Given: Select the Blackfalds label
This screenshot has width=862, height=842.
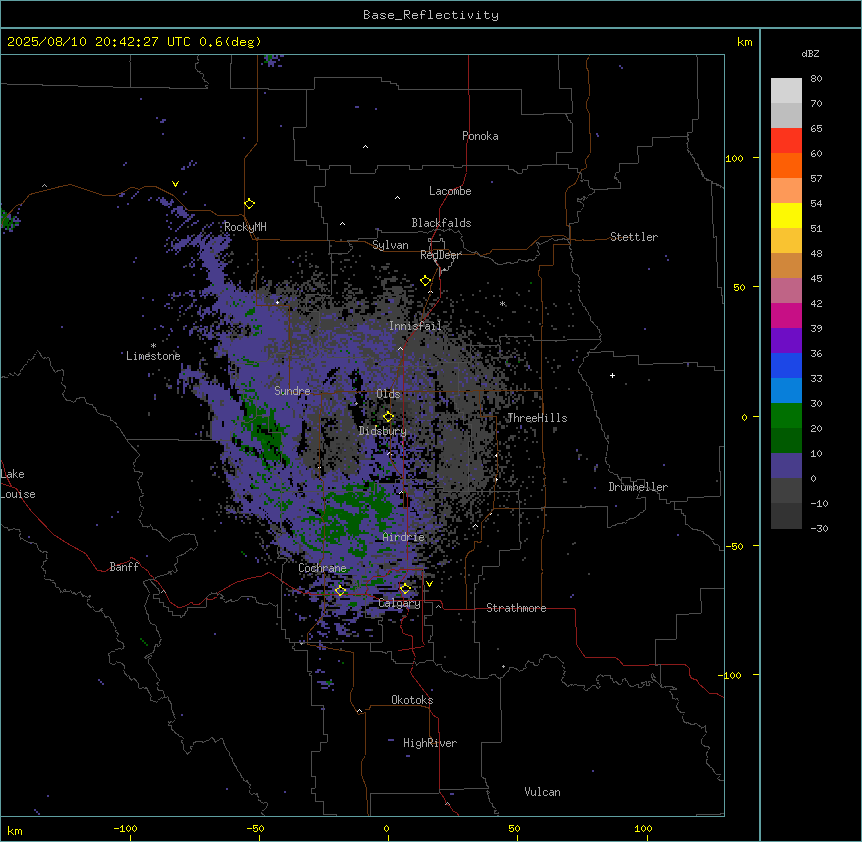Looking at the screenshot, I should 441,223.
